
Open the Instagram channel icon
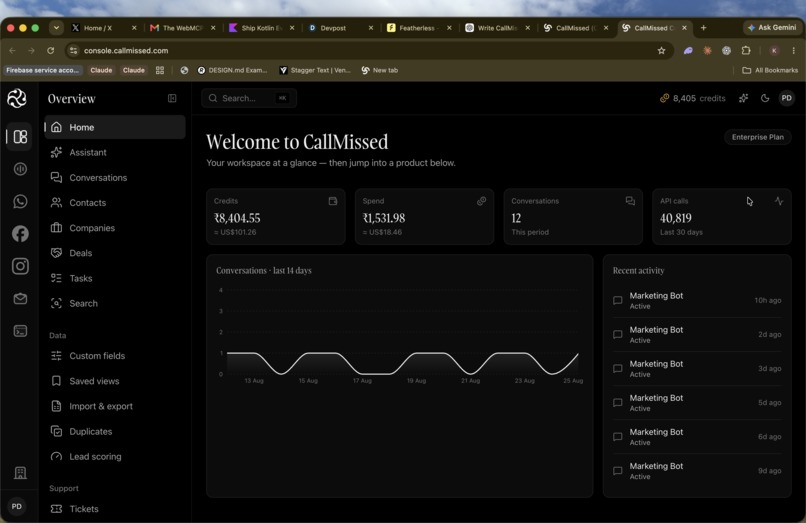coord(20,266)
